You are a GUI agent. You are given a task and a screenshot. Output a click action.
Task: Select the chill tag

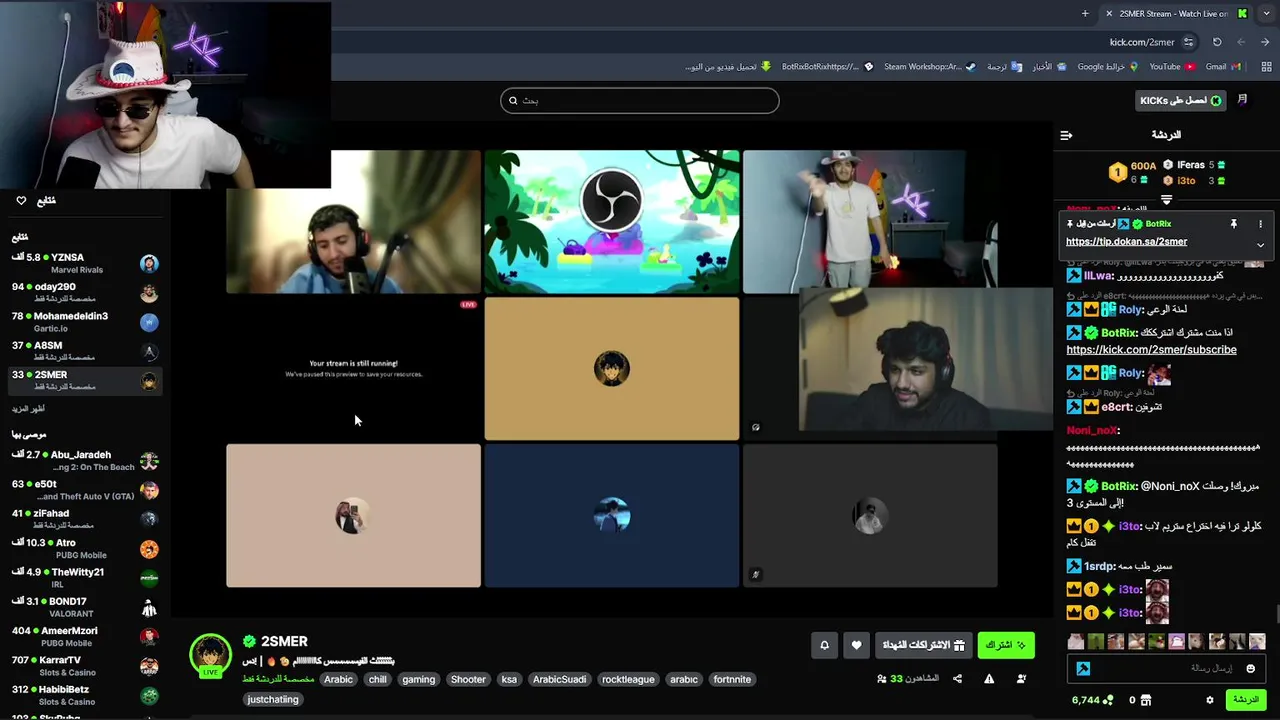click(377, 679)
